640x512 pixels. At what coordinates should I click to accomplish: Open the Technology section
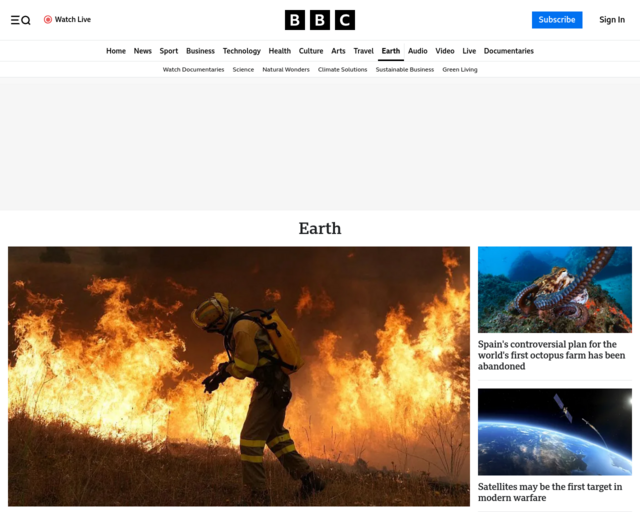pos(242,51)
